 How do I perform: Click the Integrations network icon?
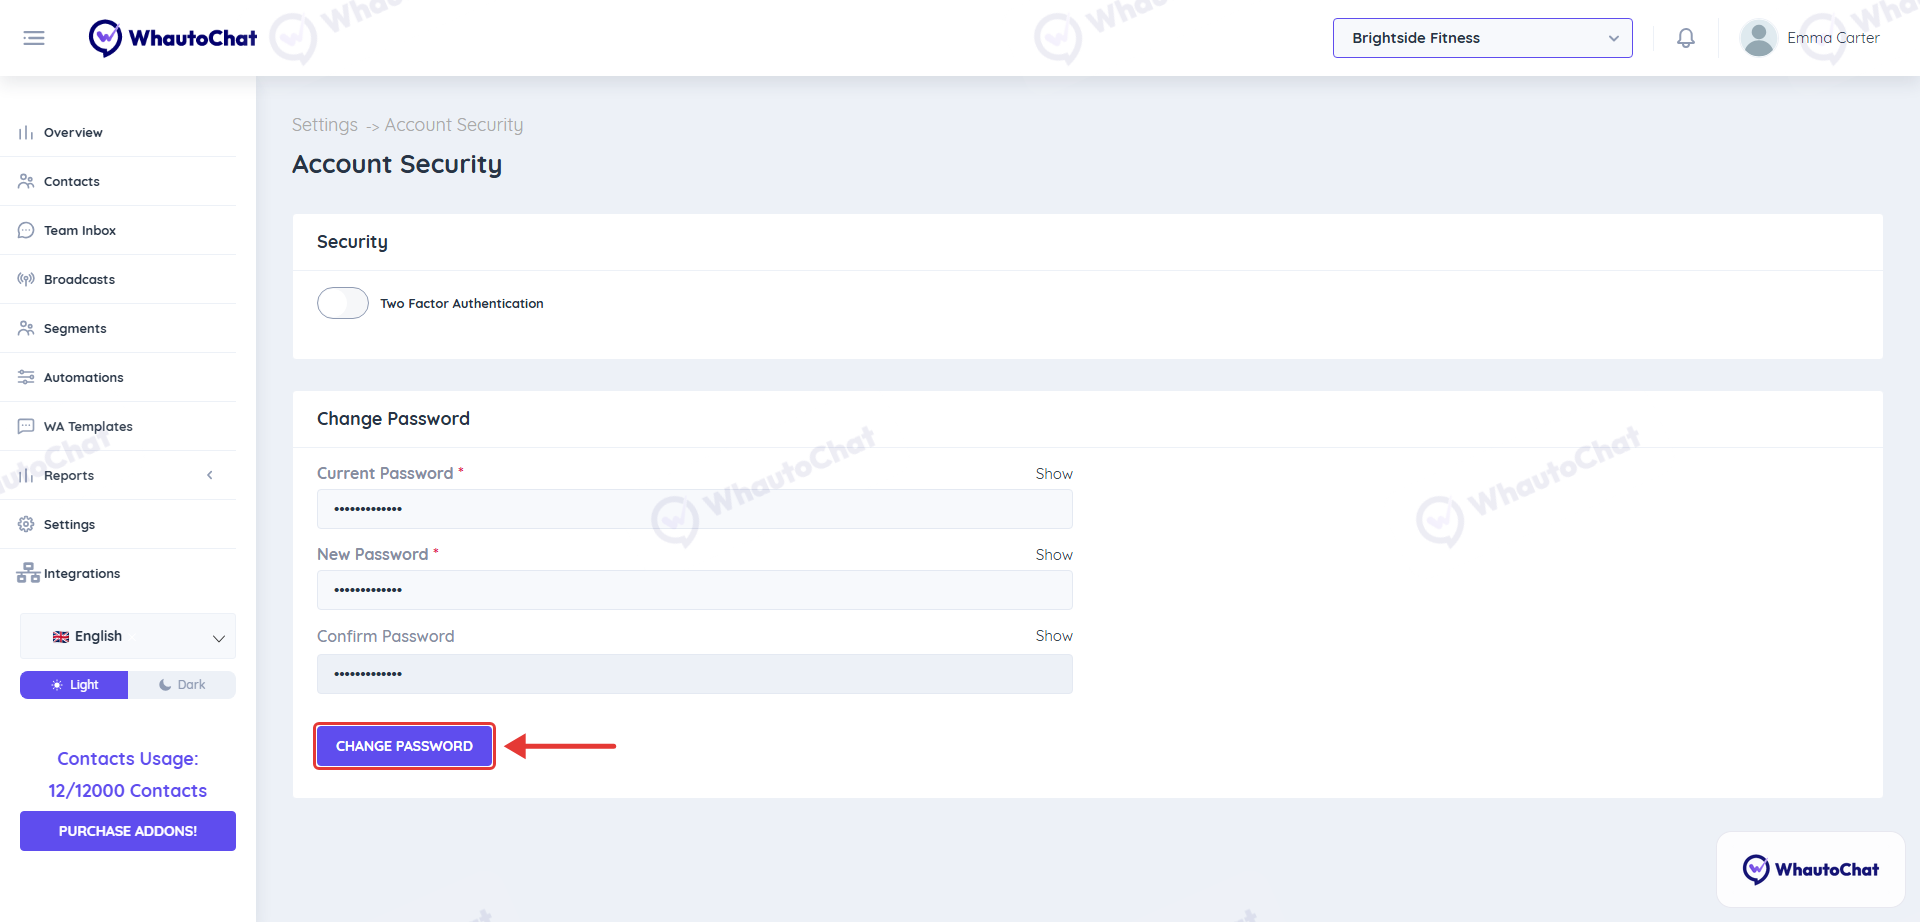pyautogui.click(x=28, y=573)
